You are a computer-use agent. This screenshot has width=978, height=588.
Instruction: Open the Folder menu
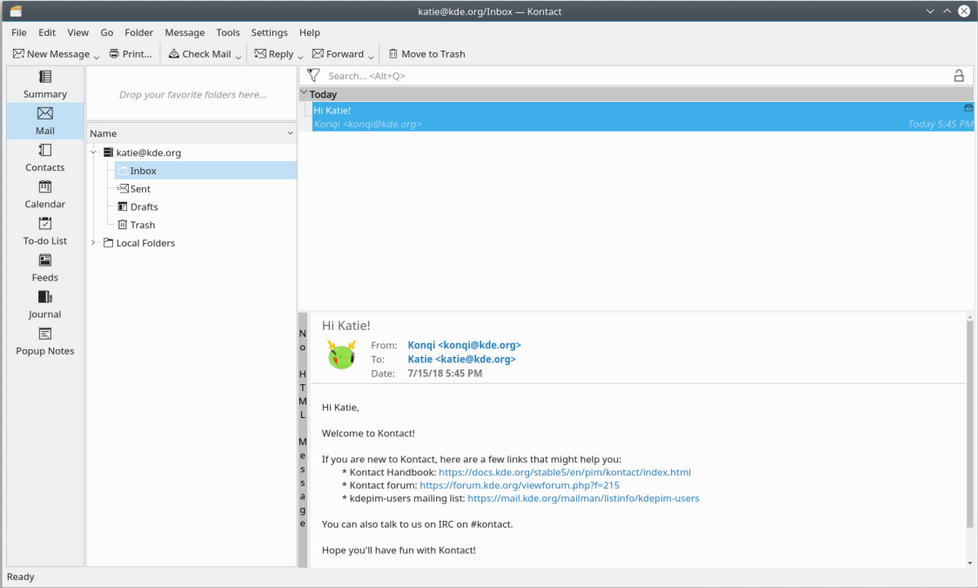click(x=138, y=32)
